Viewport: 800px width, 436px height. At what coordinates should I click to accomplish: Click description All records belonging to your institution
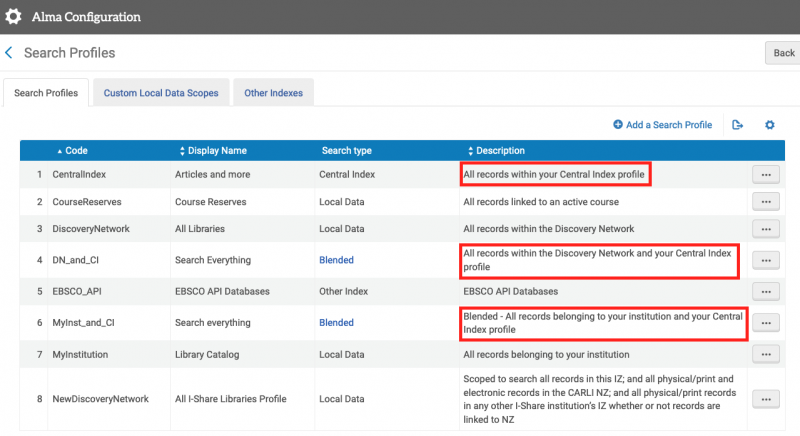tap(546, 354)
